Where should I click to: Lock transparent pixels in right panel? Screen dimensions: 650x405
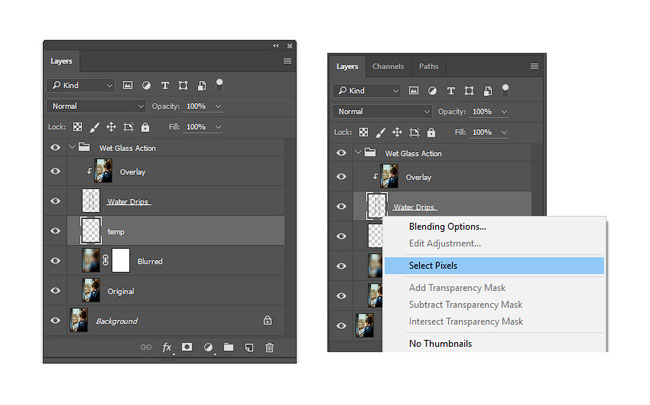click(x=364, y=132)
